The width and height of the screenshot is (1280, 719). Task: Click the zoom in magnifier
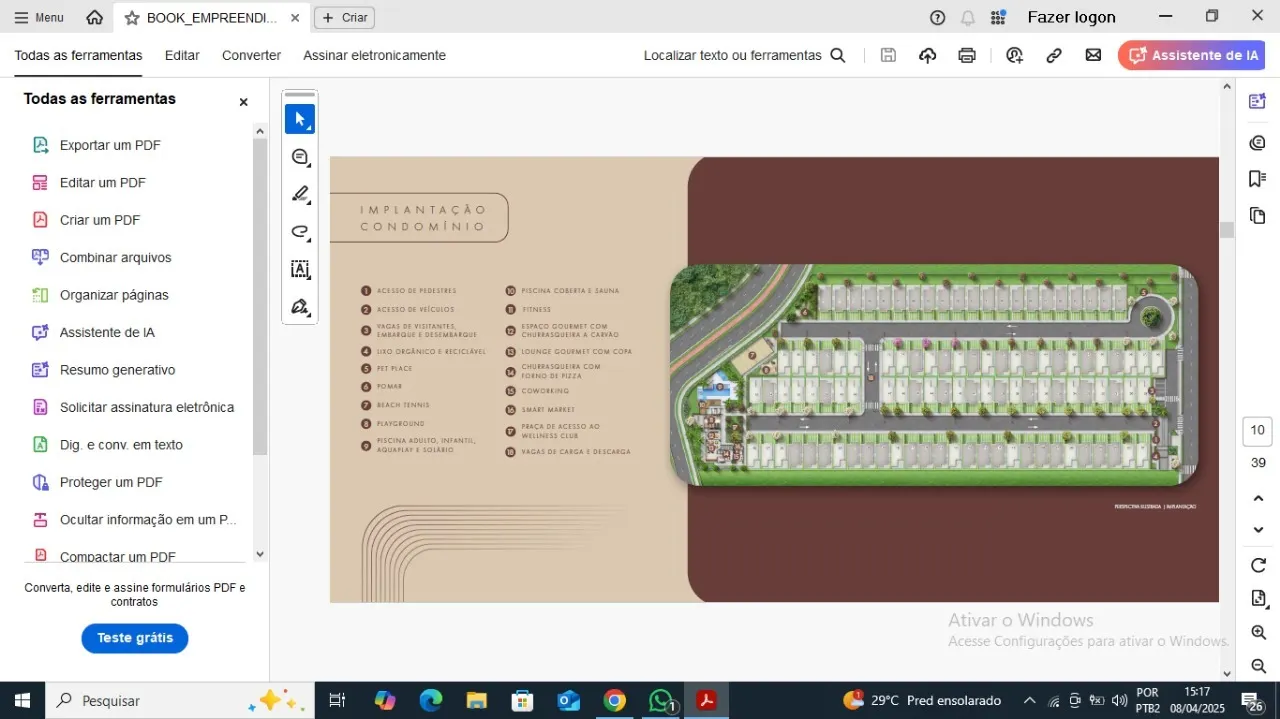coord(1258,633)
